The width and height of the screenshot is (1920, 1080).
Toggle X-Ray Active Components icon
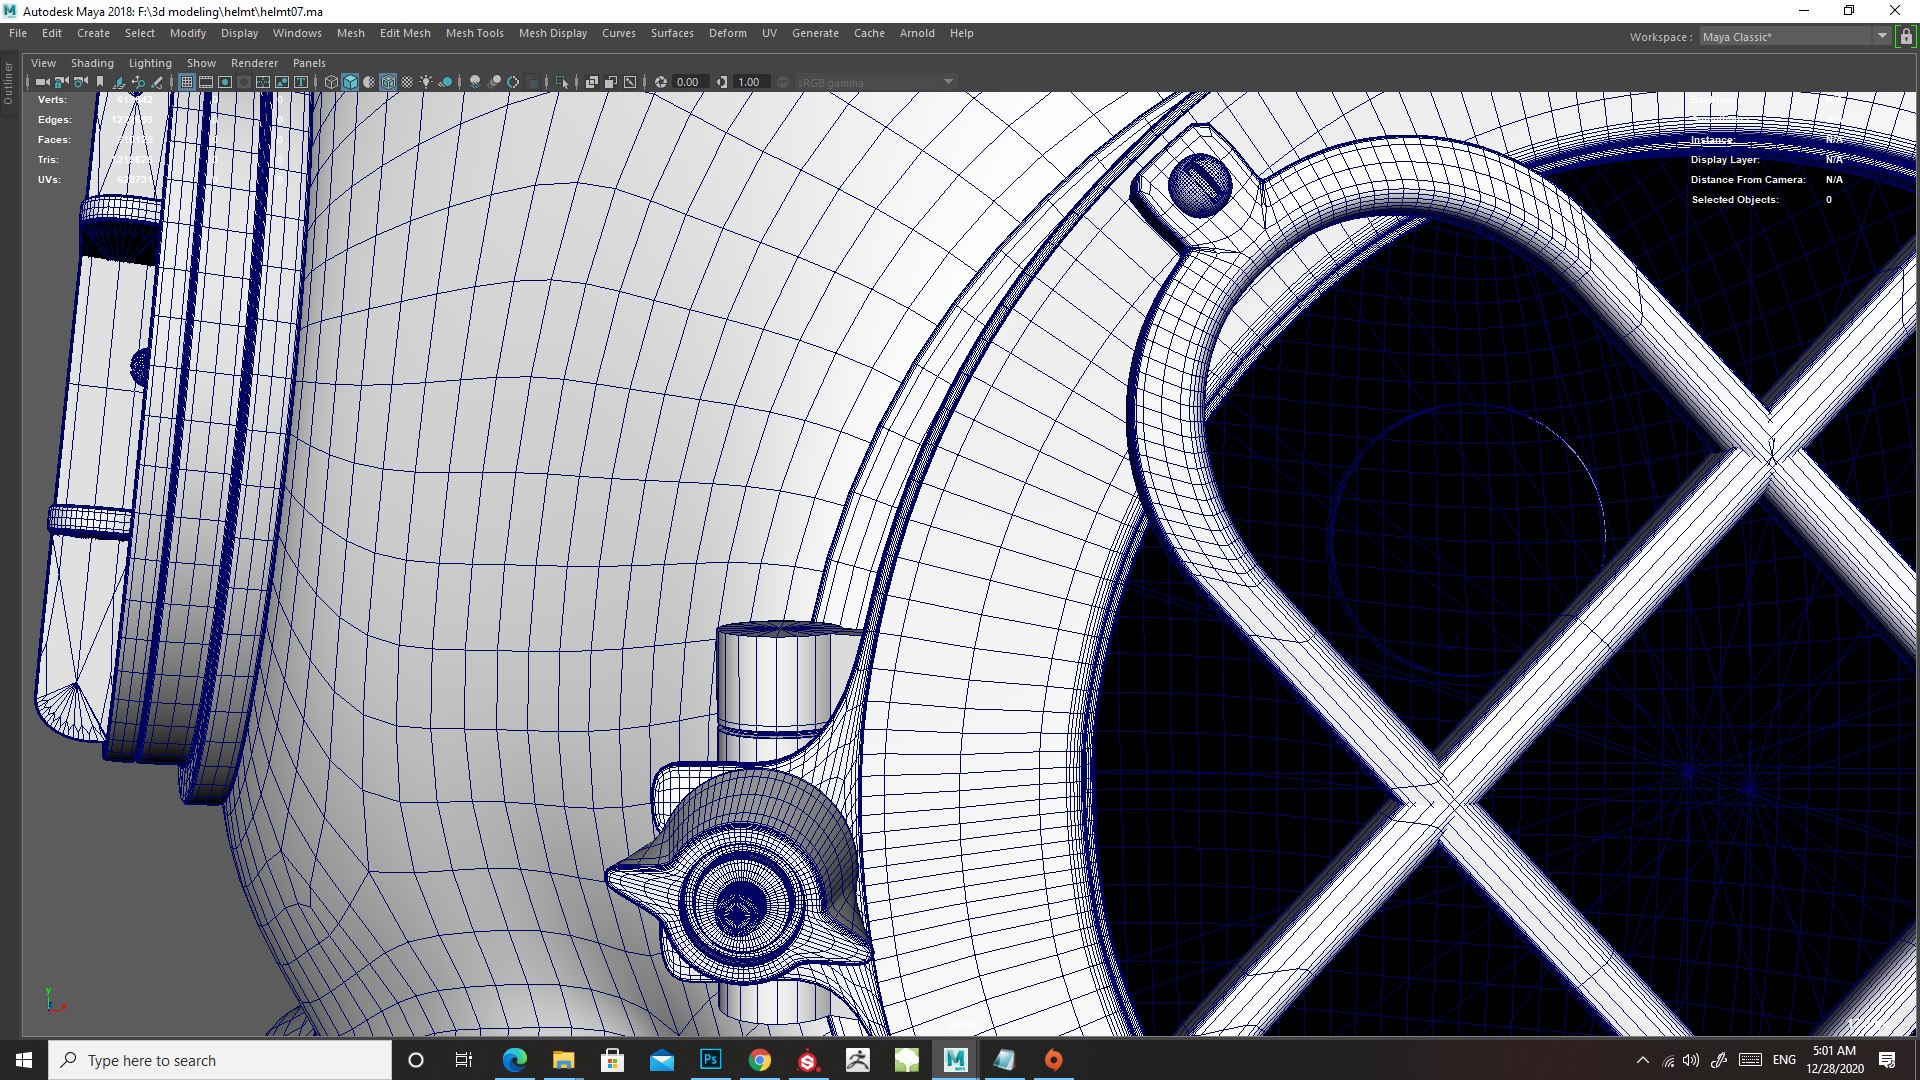click(611, 82)
